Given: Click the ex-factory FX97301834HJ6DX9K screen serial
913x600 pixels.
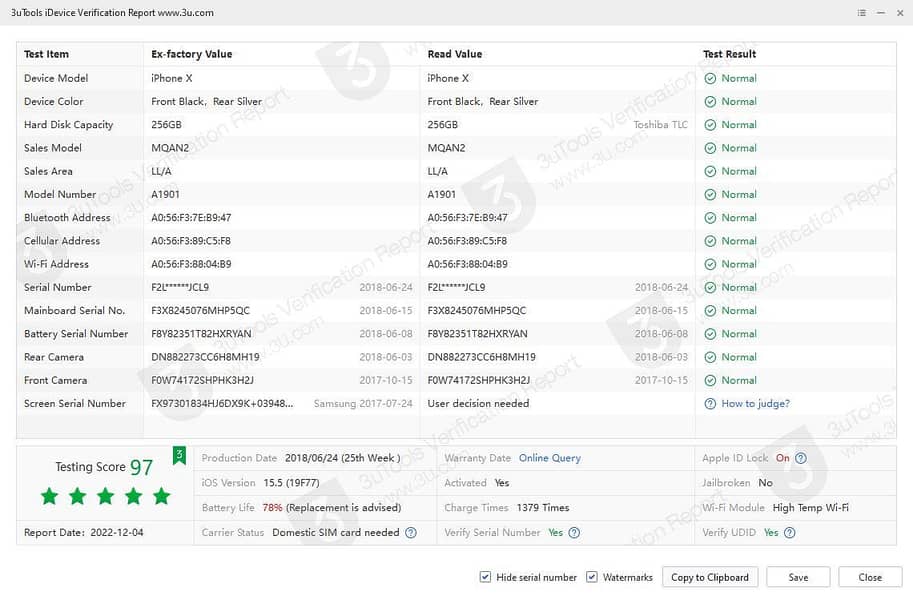Looking at the screenshot, I should [x=222, y=404].
